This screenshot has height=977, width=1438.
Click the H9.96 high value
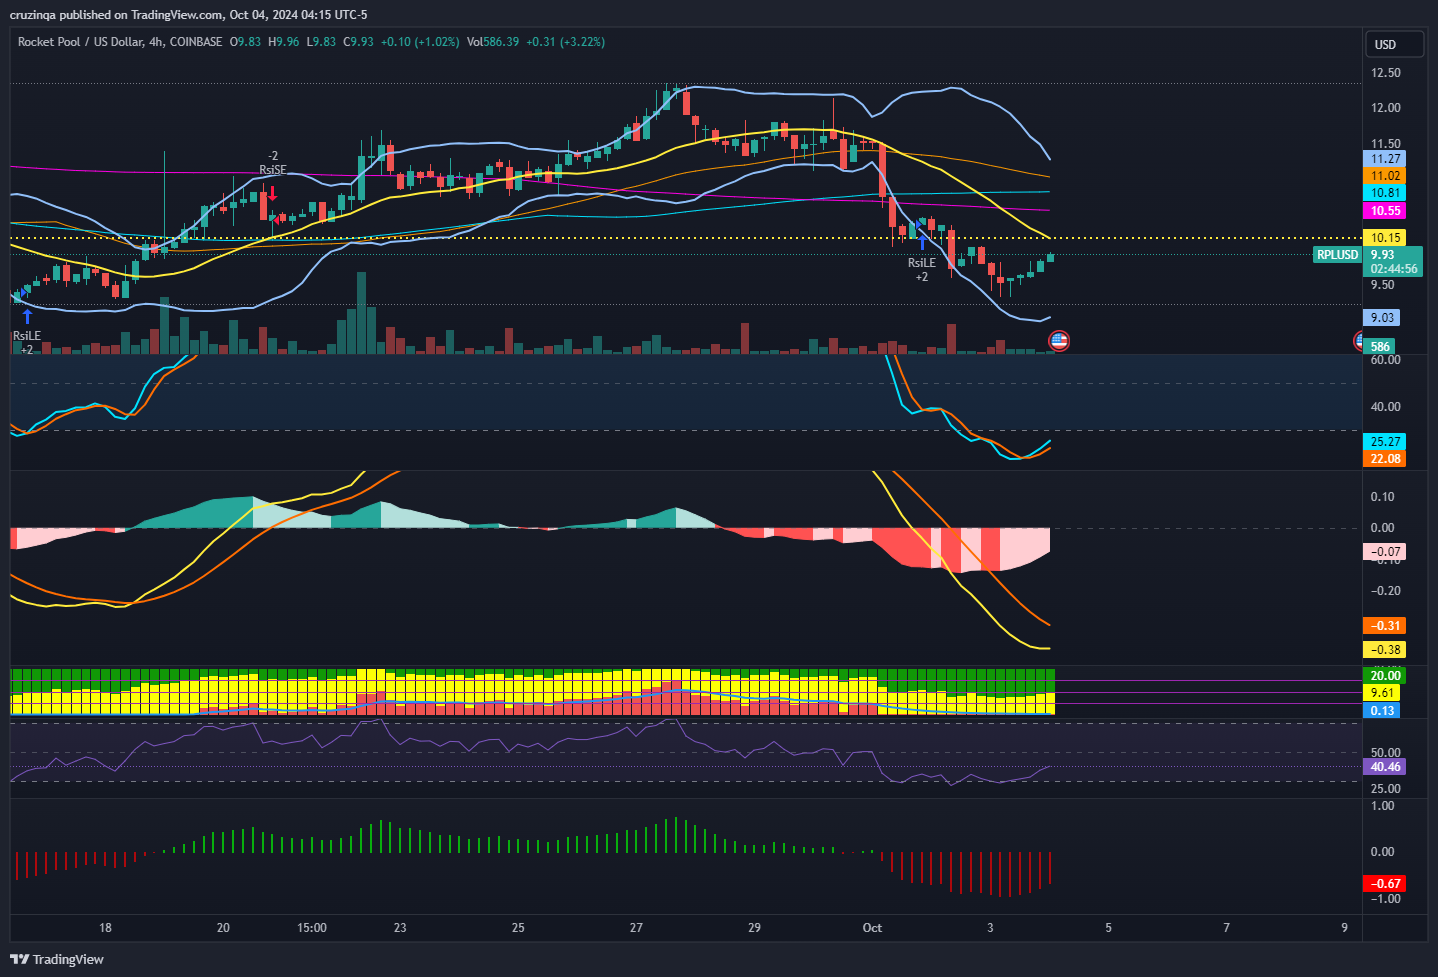284,42
